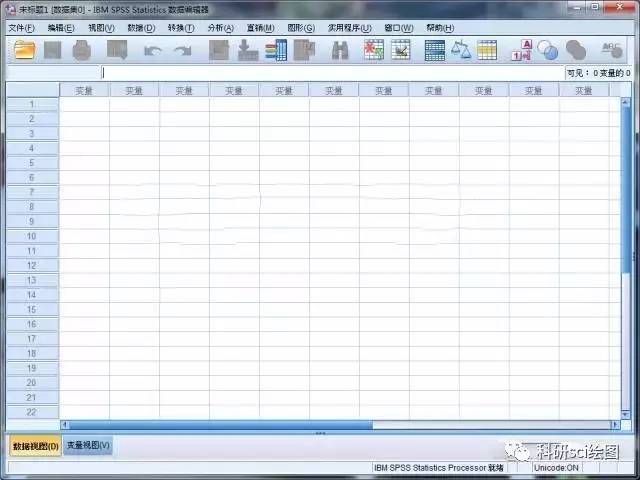Switch to the 变量视图(V) tab
The image size is (640, 480).
pos(88,445)
